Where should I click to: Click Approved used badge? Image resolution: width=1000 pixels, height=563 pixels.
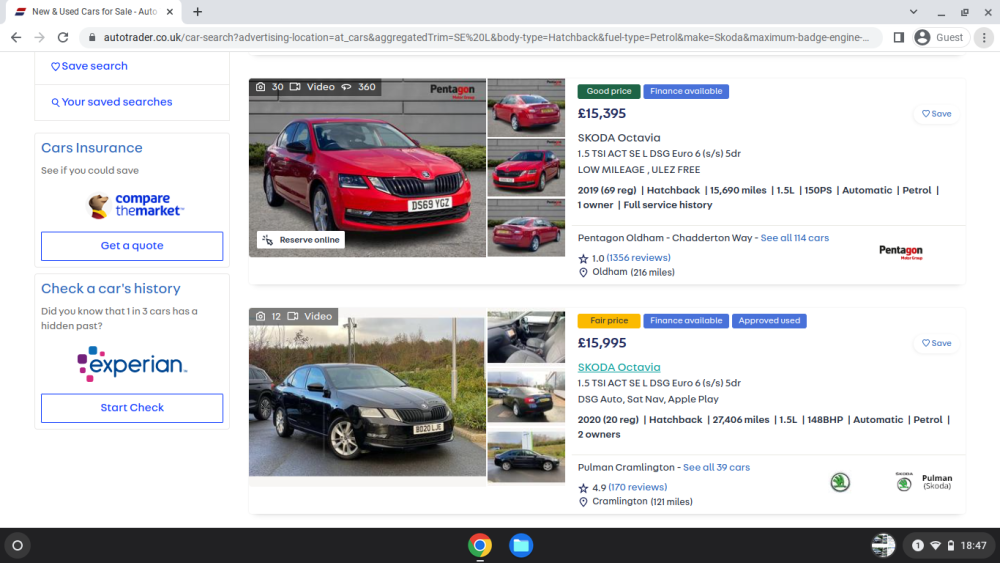[769, 321]
